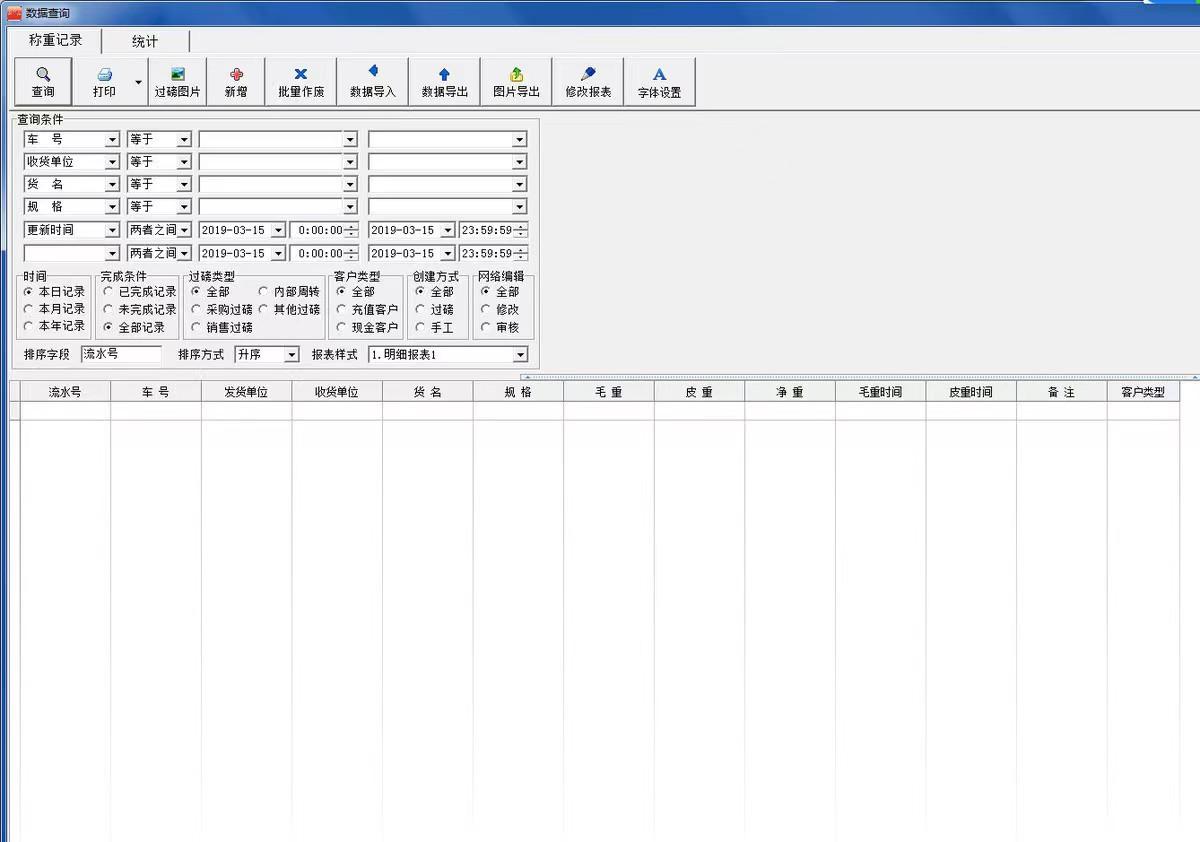Click the 毛重 column header
The image size is (1200, 842).
[608, 392]
